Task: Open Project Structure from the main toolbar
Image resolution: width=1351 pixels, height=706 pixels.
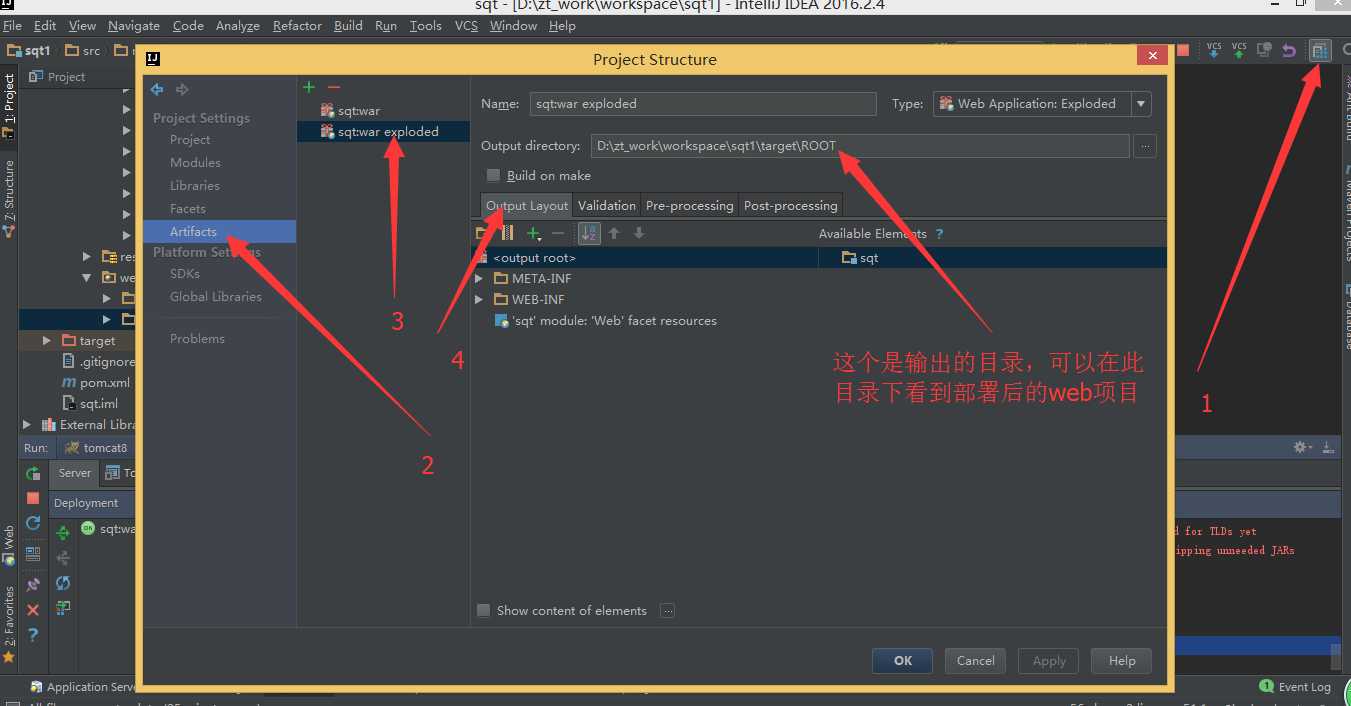Action: 1320,50
